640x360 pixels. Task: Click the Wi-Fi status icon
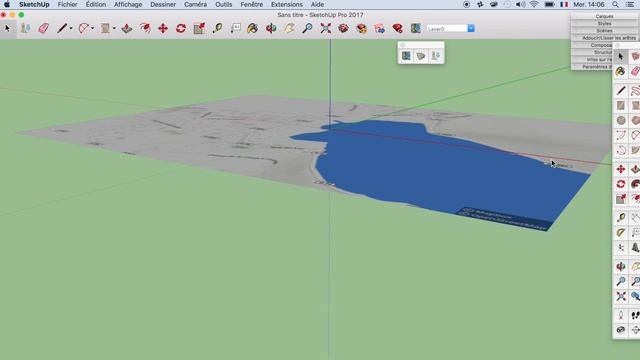coord(534,4)
